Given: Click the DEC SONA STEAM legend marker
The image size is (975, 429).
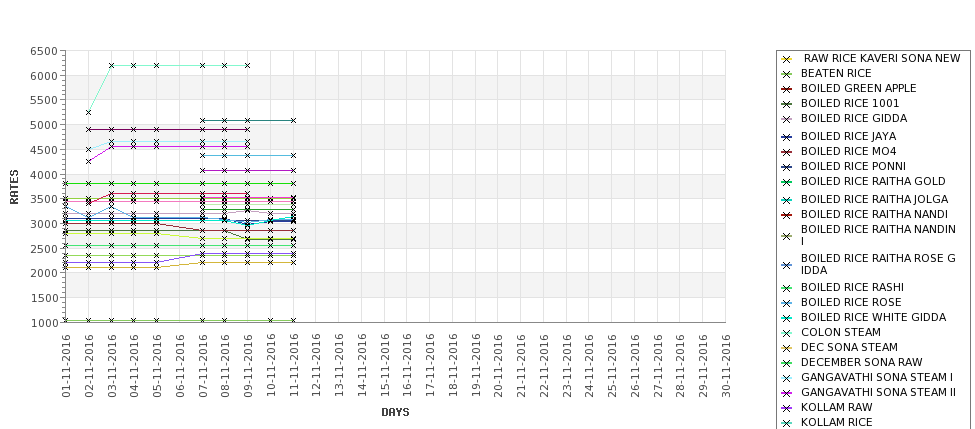Looking at the screenshot, I should [787, 348].
